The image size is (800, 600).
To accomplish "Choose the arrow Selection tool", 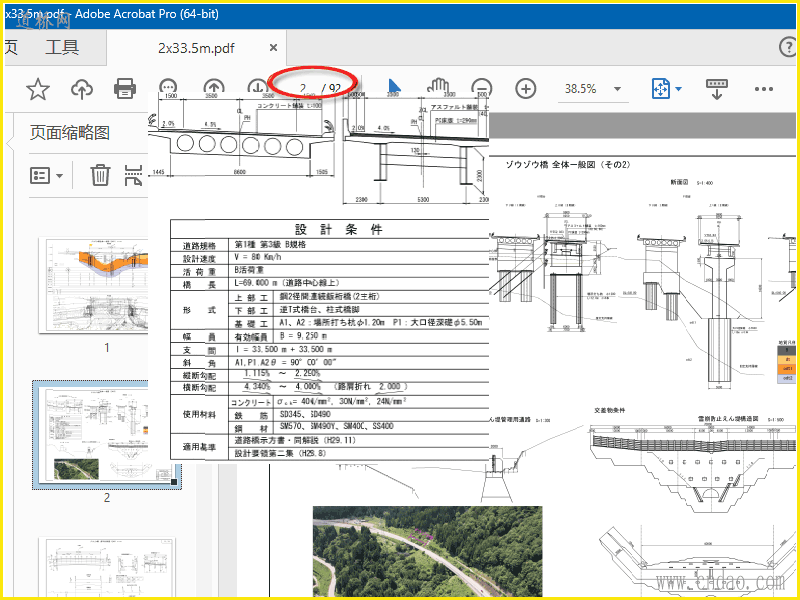I will (395, 88).
